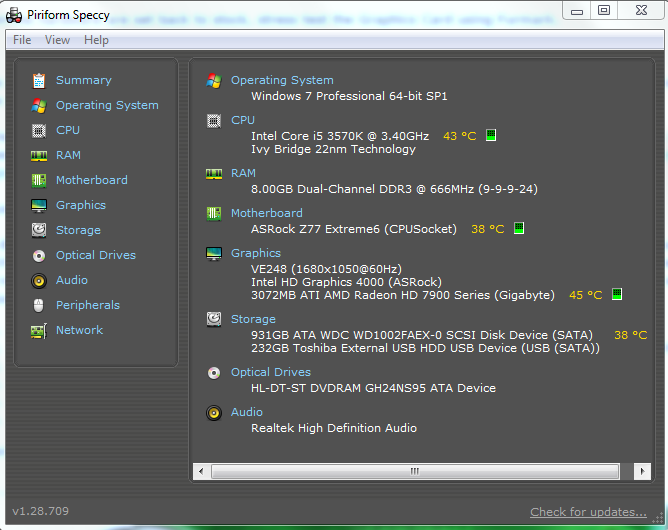Click the Optical Drives heading link in summary
The image size is (668, 530).
click(x=271, y=372)
